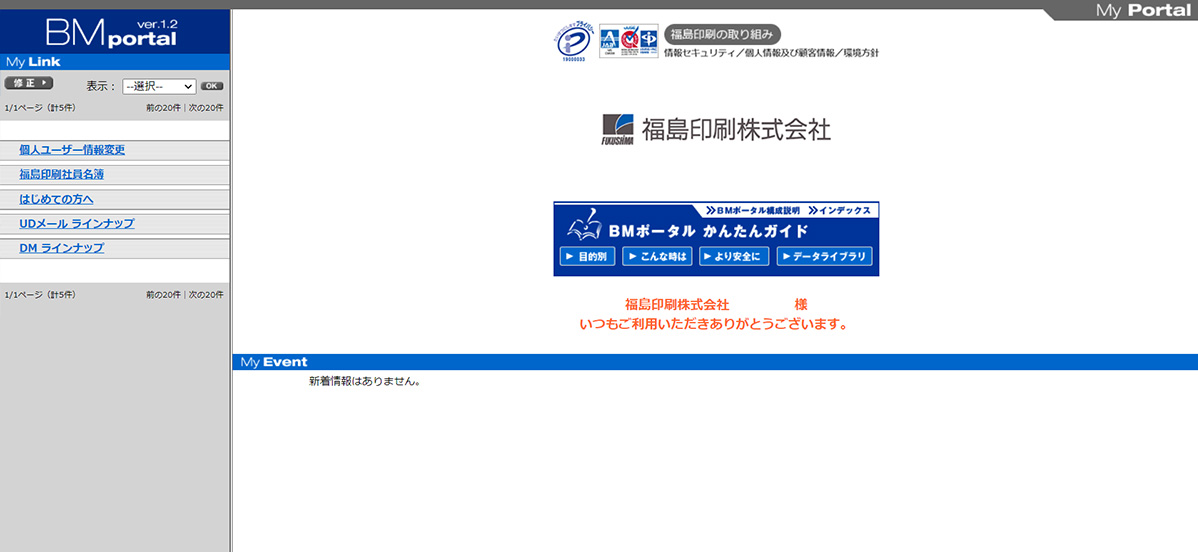This screenshot has width=1198, height=552.
Task: Click bottom 前の20件 pagination link
Action: tap(163, 294)
